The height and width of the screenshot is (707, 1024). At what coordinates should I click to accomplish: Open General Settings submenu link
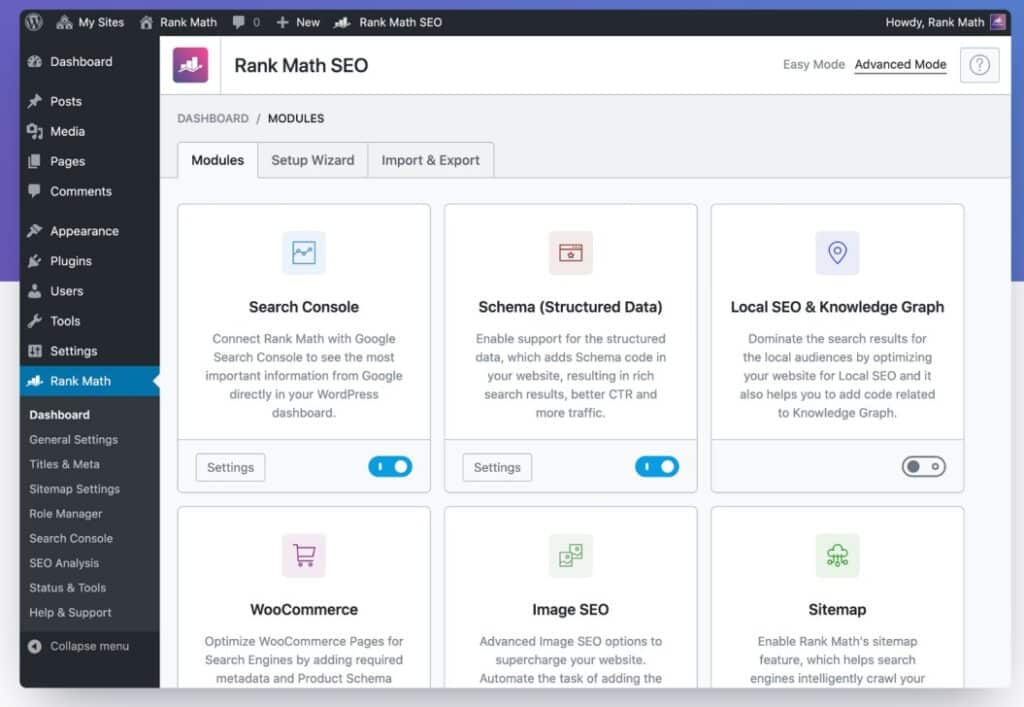[x=74, y=439]
